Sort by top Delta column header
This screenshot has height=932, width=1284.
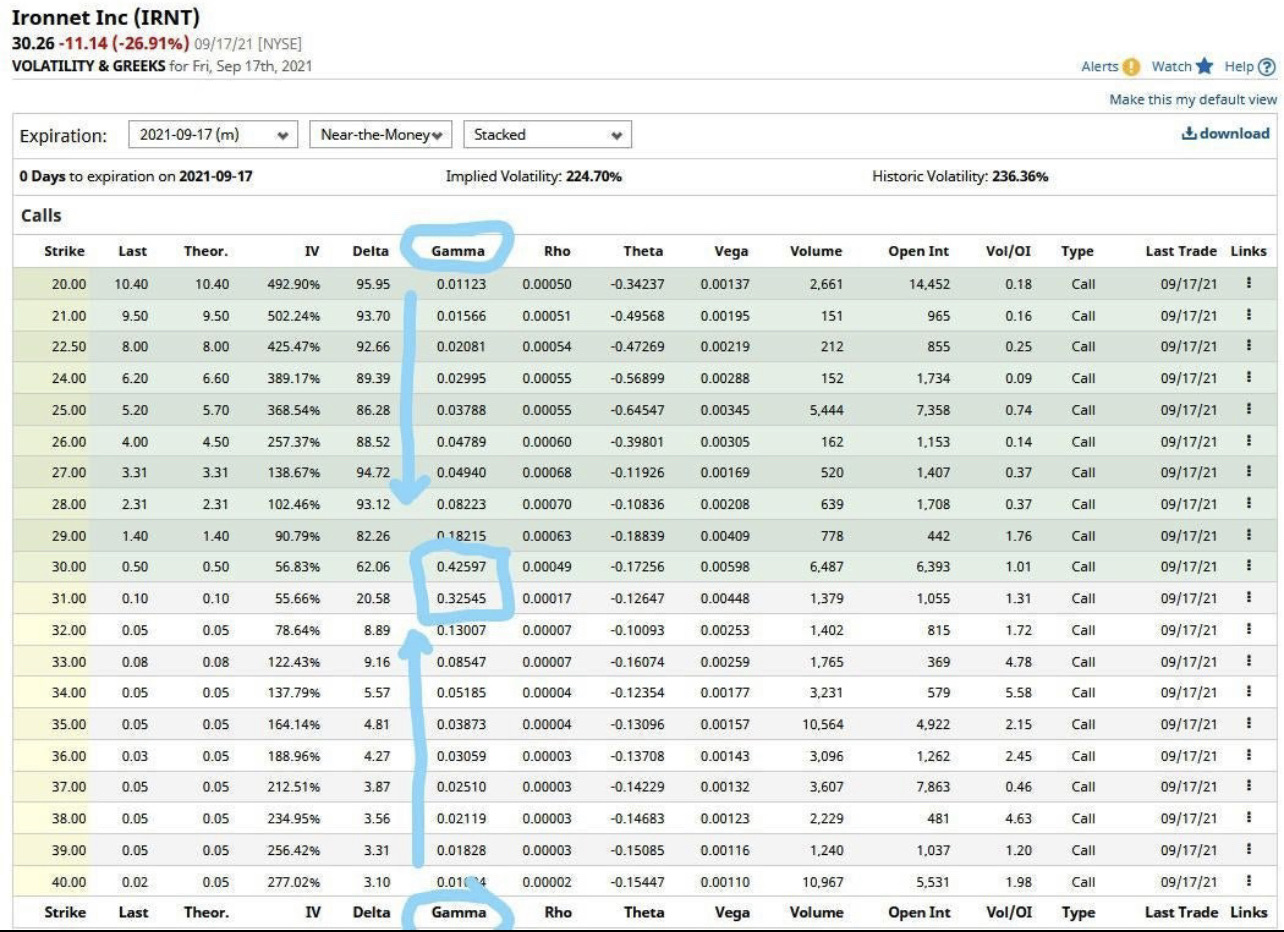pos(370,252)
